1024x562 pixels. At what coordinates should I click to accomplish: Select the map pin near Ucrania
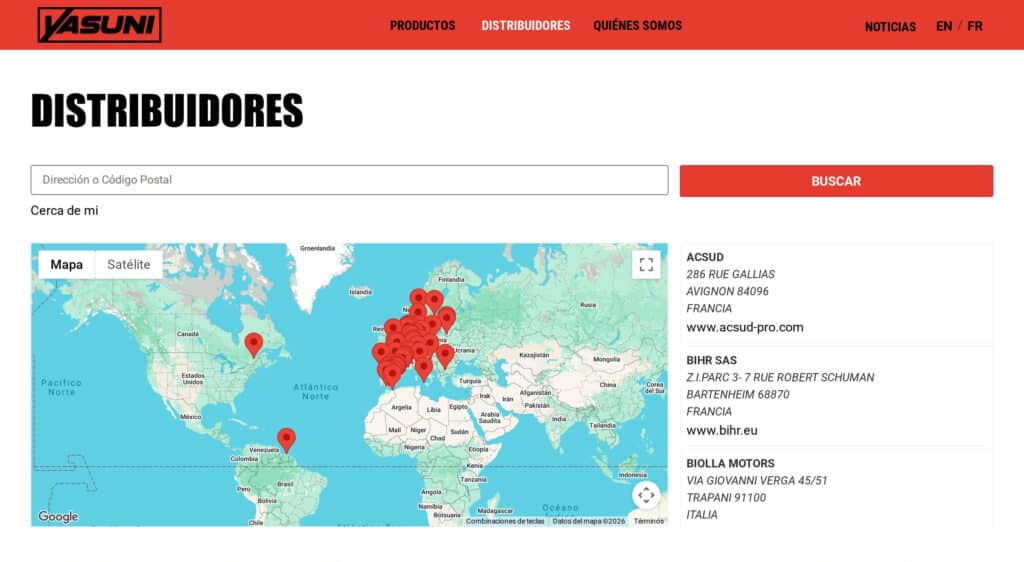pyautogui.click(x=445, y=356)
